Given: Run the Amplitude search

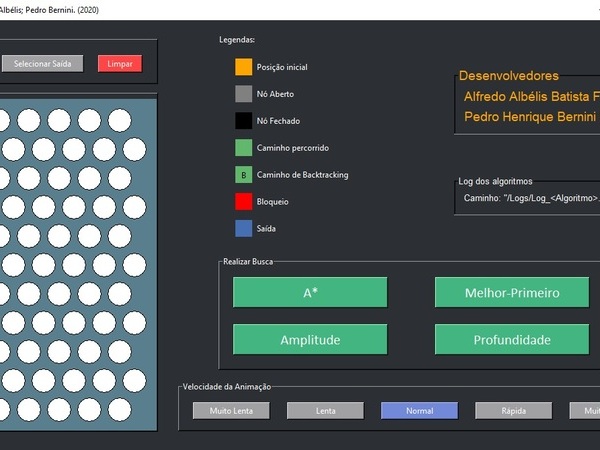Looking at the screenshot, I should click(x=310, y=340).
